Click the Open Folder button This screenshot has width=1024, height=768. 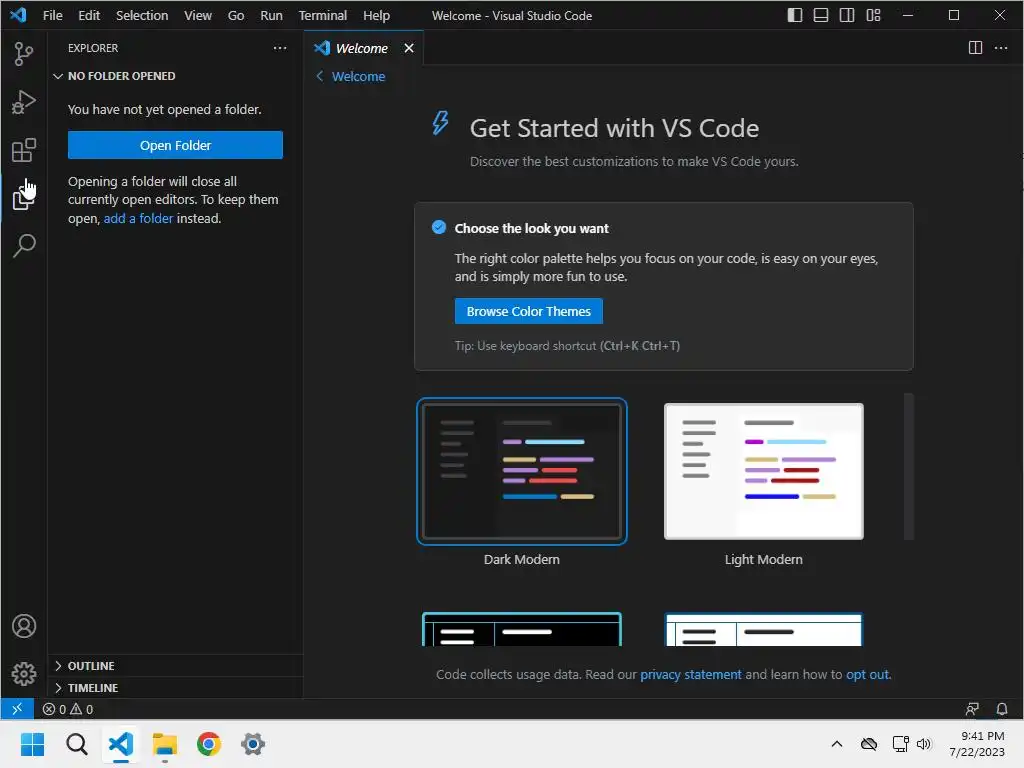pos(175,145)
